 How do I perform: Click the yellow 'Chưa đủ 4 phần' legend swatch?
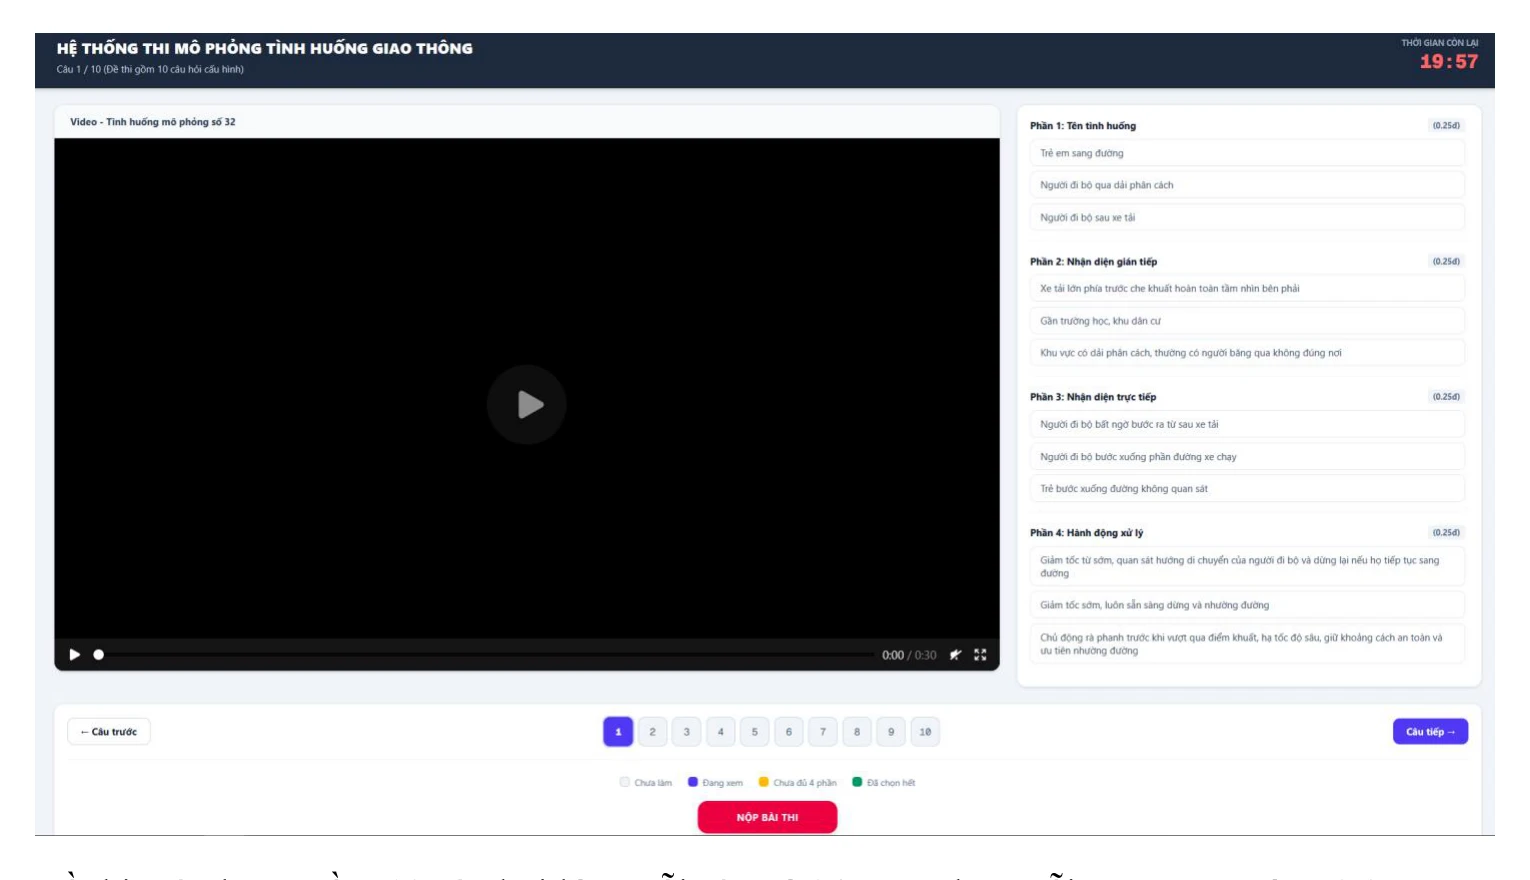pos(763,782)
